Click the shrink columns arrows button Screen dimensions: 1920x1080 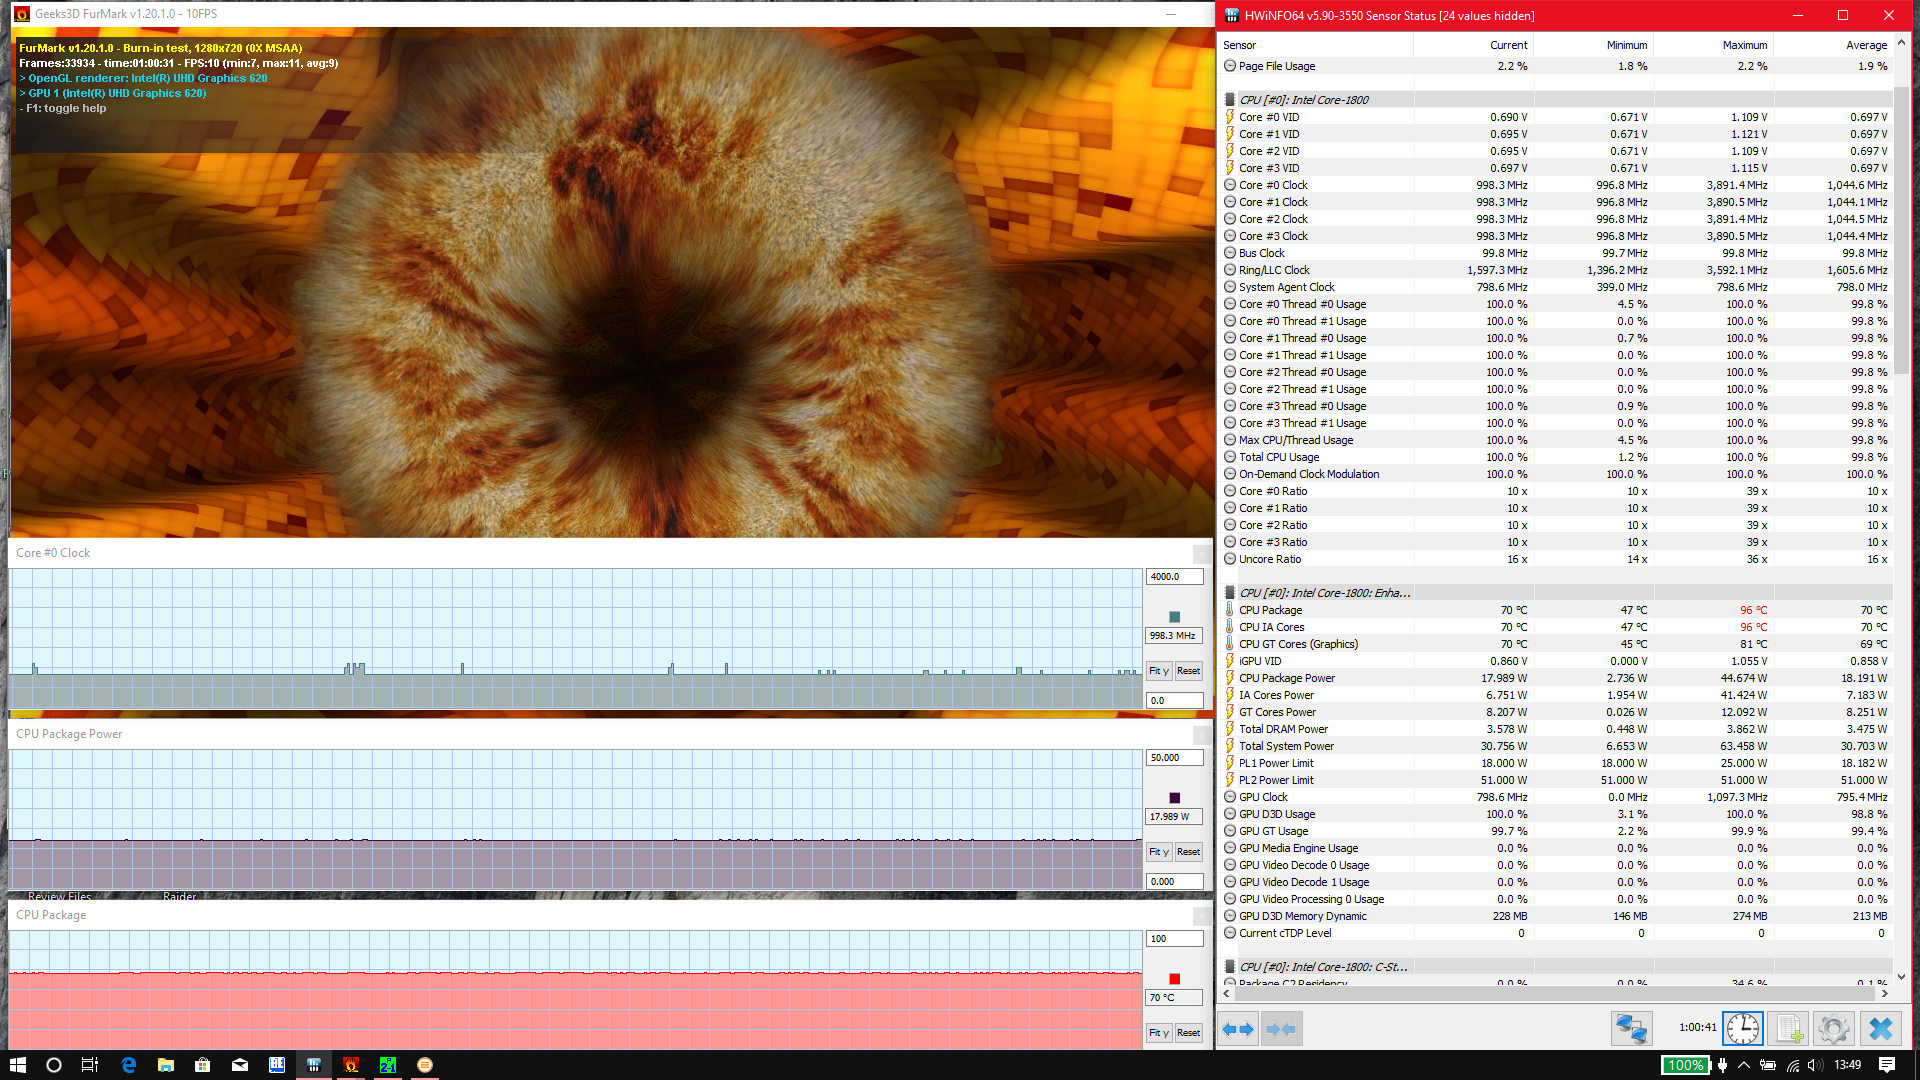click(1281, 1028)
